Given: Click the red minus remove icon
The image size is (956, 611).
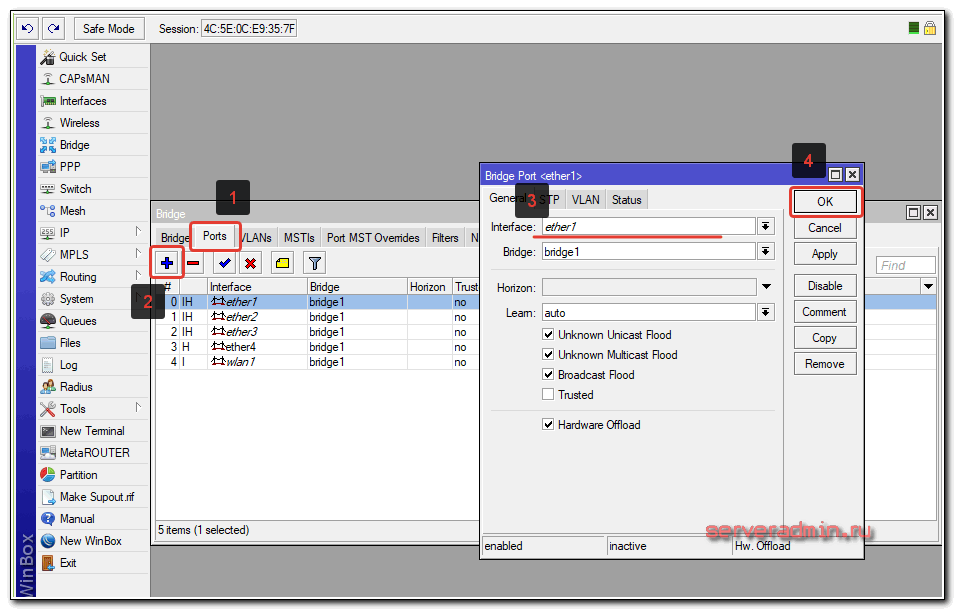Looking at the screenshot, I should (x=194, y=264).
